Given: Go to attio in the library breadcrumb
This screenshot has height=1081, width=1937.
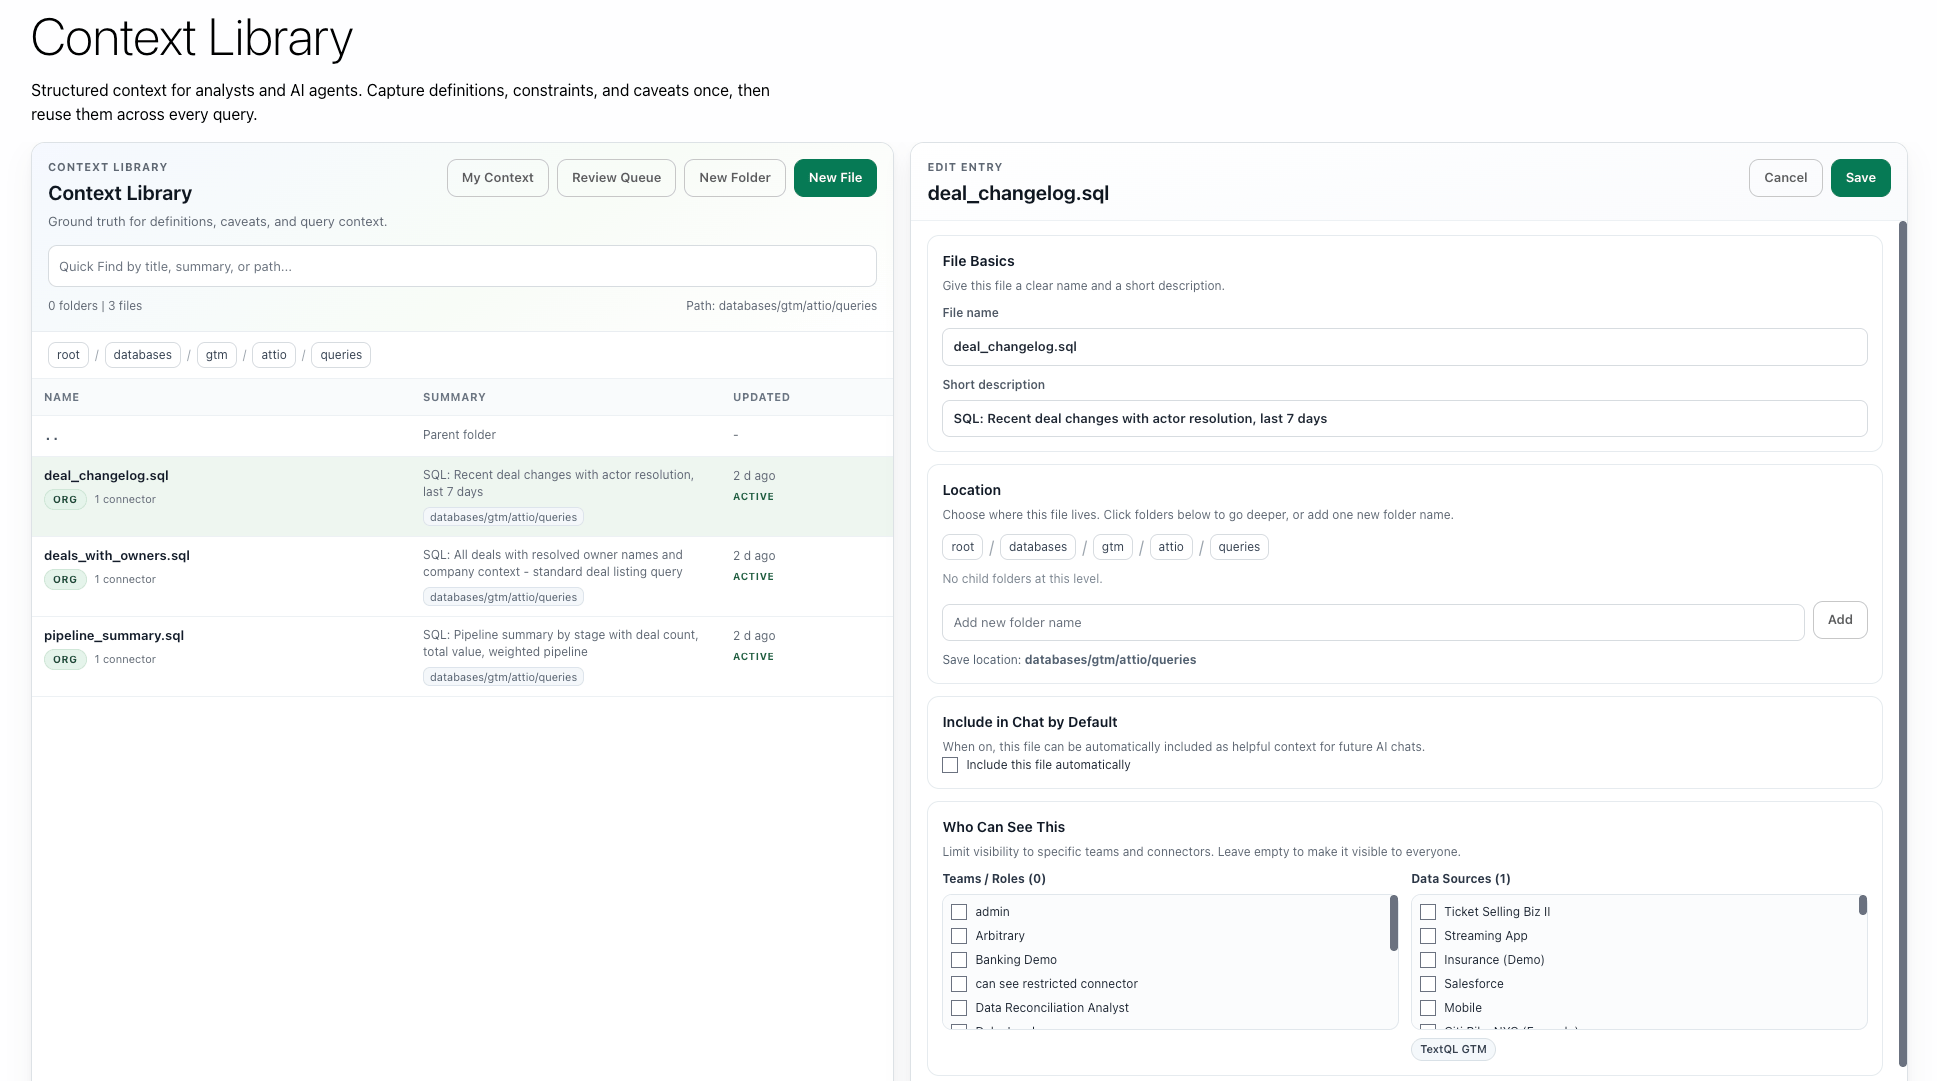Looking at the screenshot, I should (274, 355).
